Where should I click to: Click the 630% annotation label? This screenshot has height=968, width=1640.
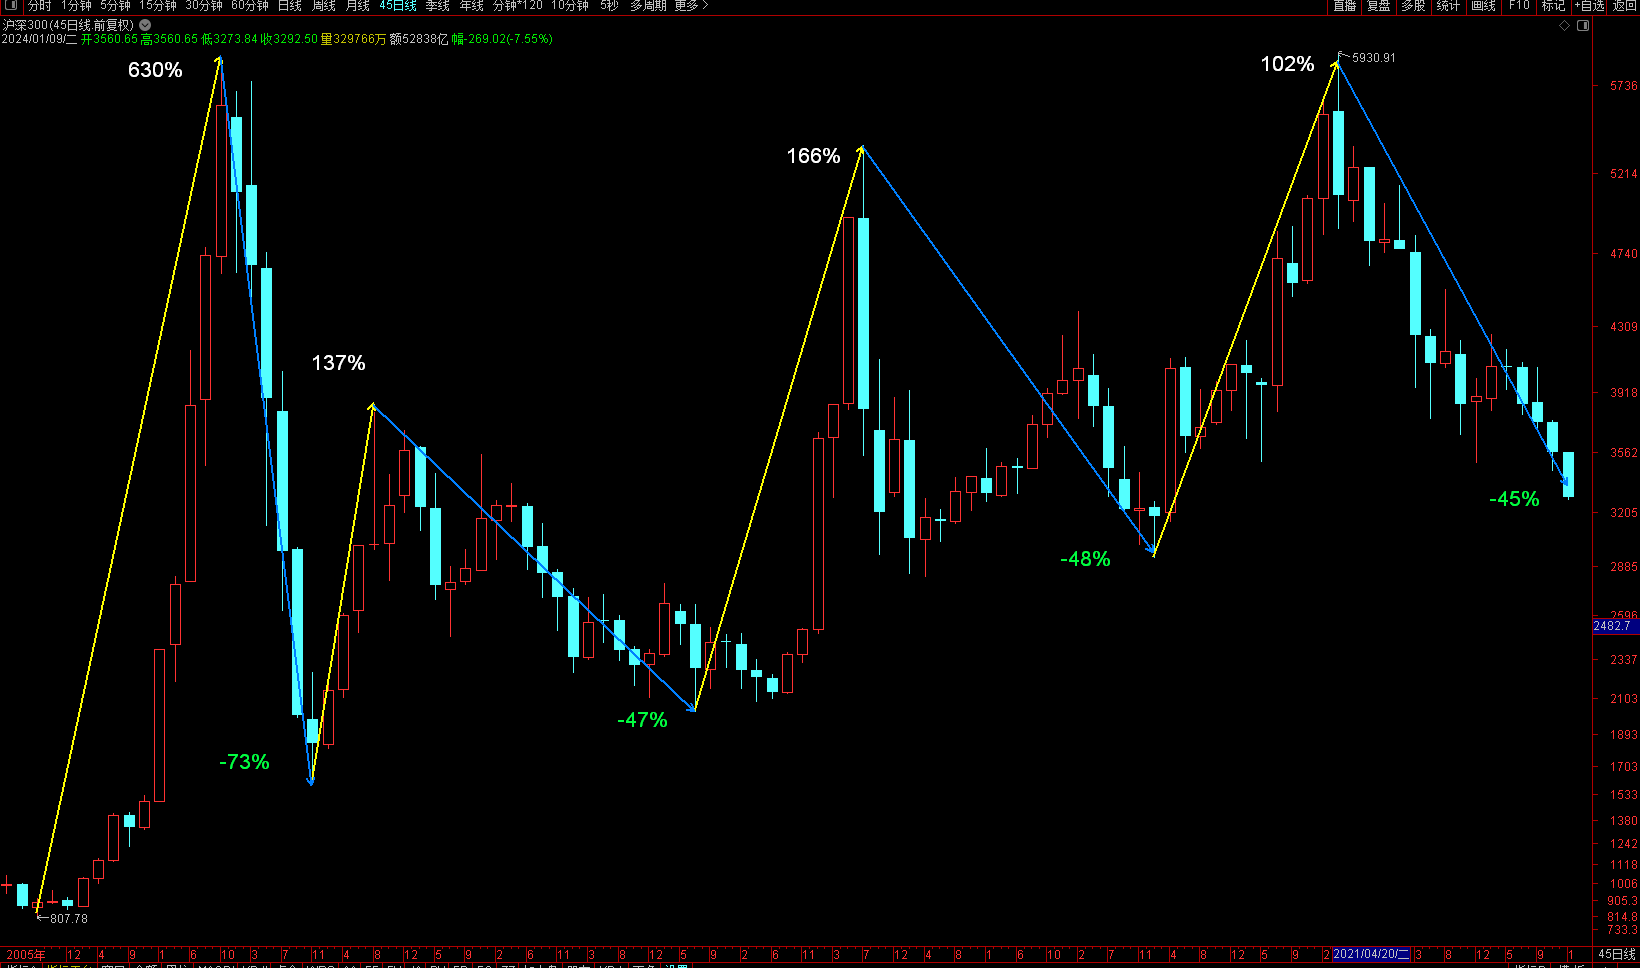(x=155, y=70)
